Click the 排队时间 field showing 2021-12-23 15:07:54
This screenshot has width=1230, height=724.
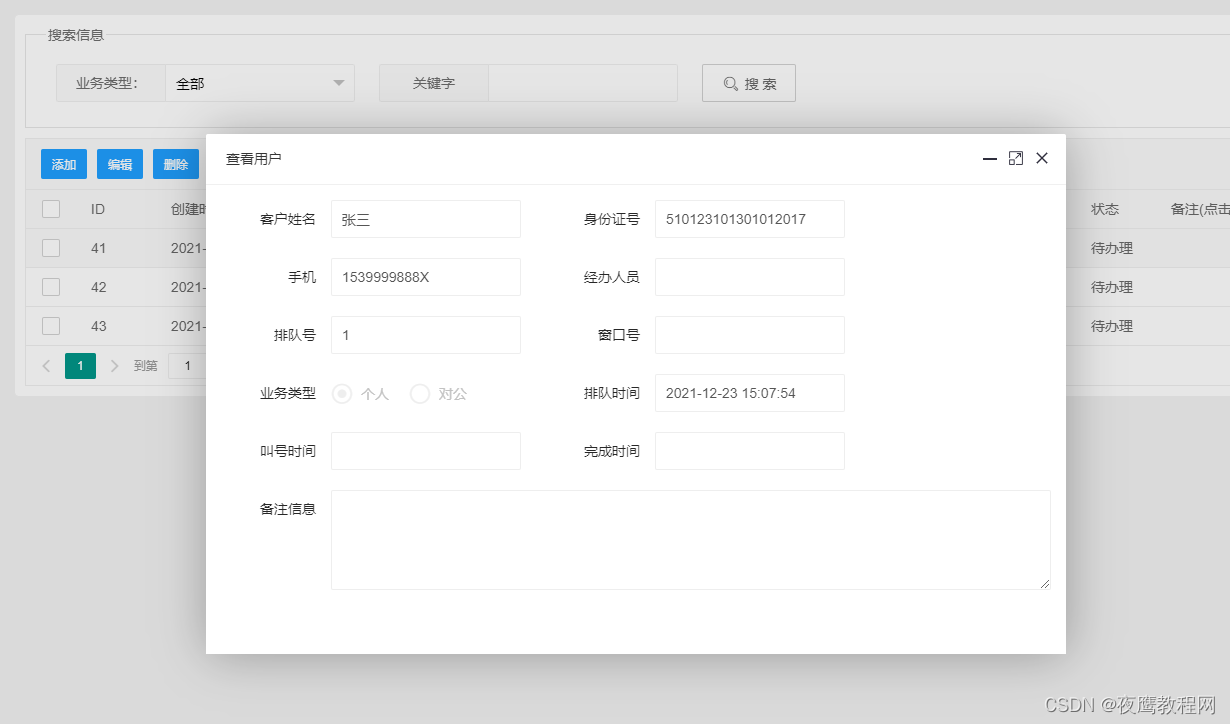(750, 393)
